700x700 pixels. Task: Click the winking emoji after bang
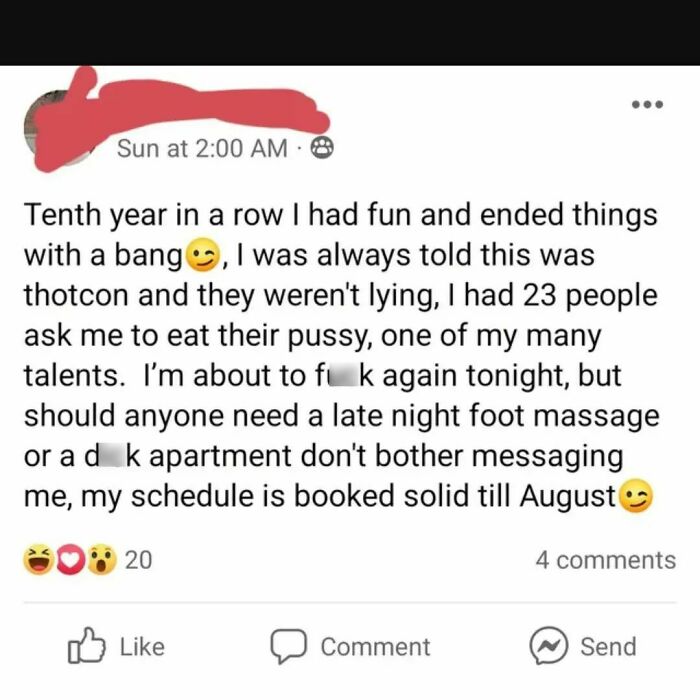pyautogui.click(x=204, y=255)
